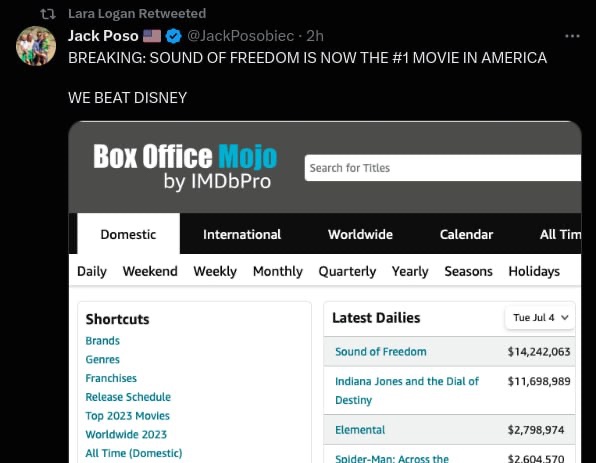Switch to the International tab
This screenshot has width=596, height=463.
242,235
